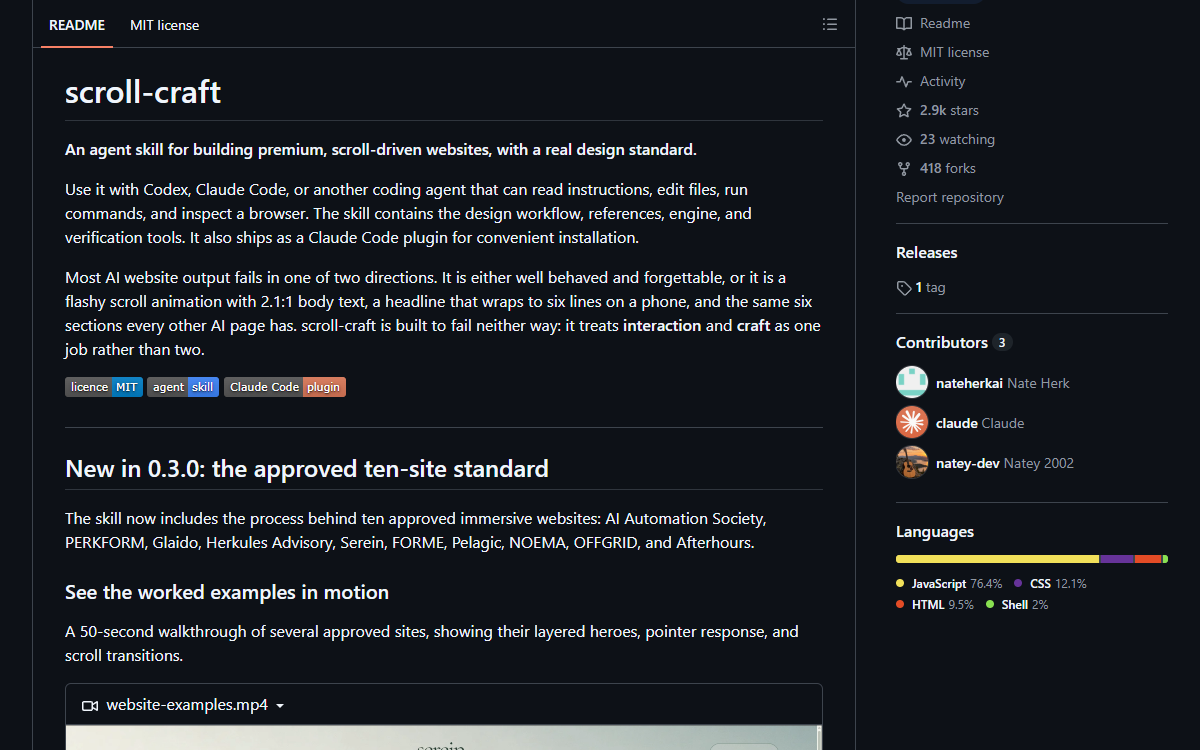Select the HTML 9.5% language entry
Screen dimensions: 1200x750
[x=935, y=605]
